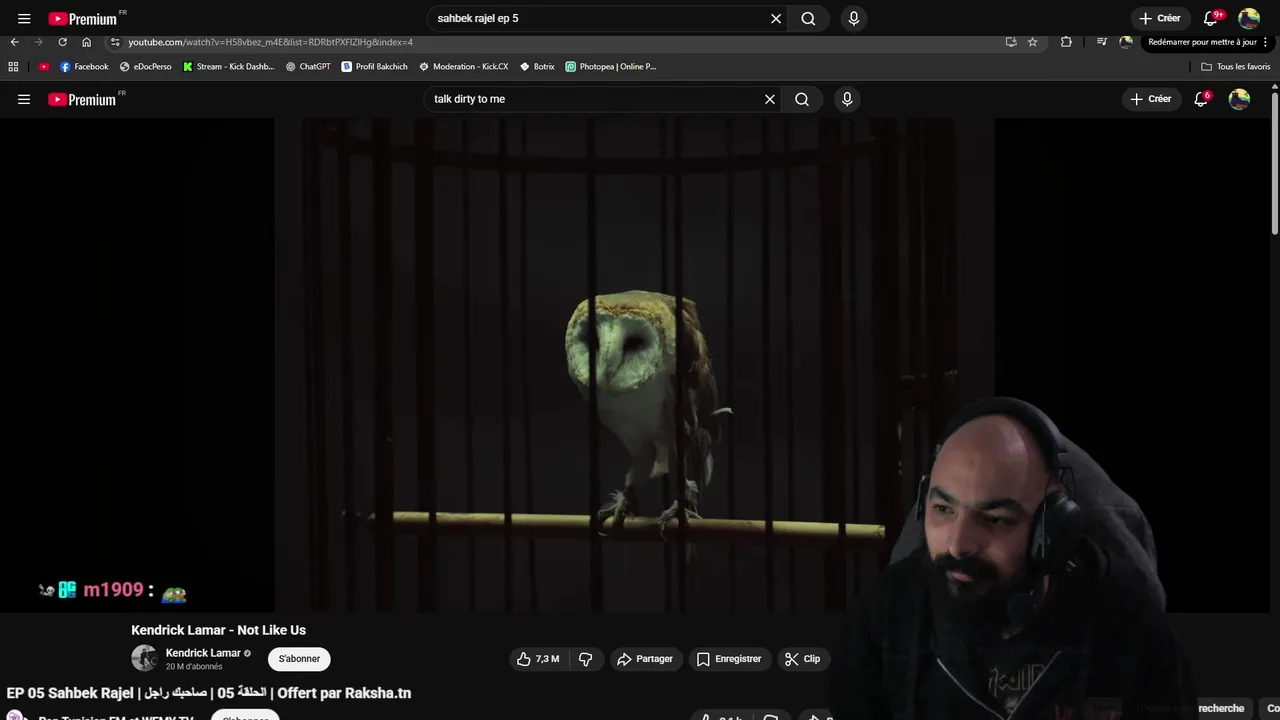Open the eDocPerso bookmark
The height and width of the screenshot is (720, 1280).
(x=146, y=67)
